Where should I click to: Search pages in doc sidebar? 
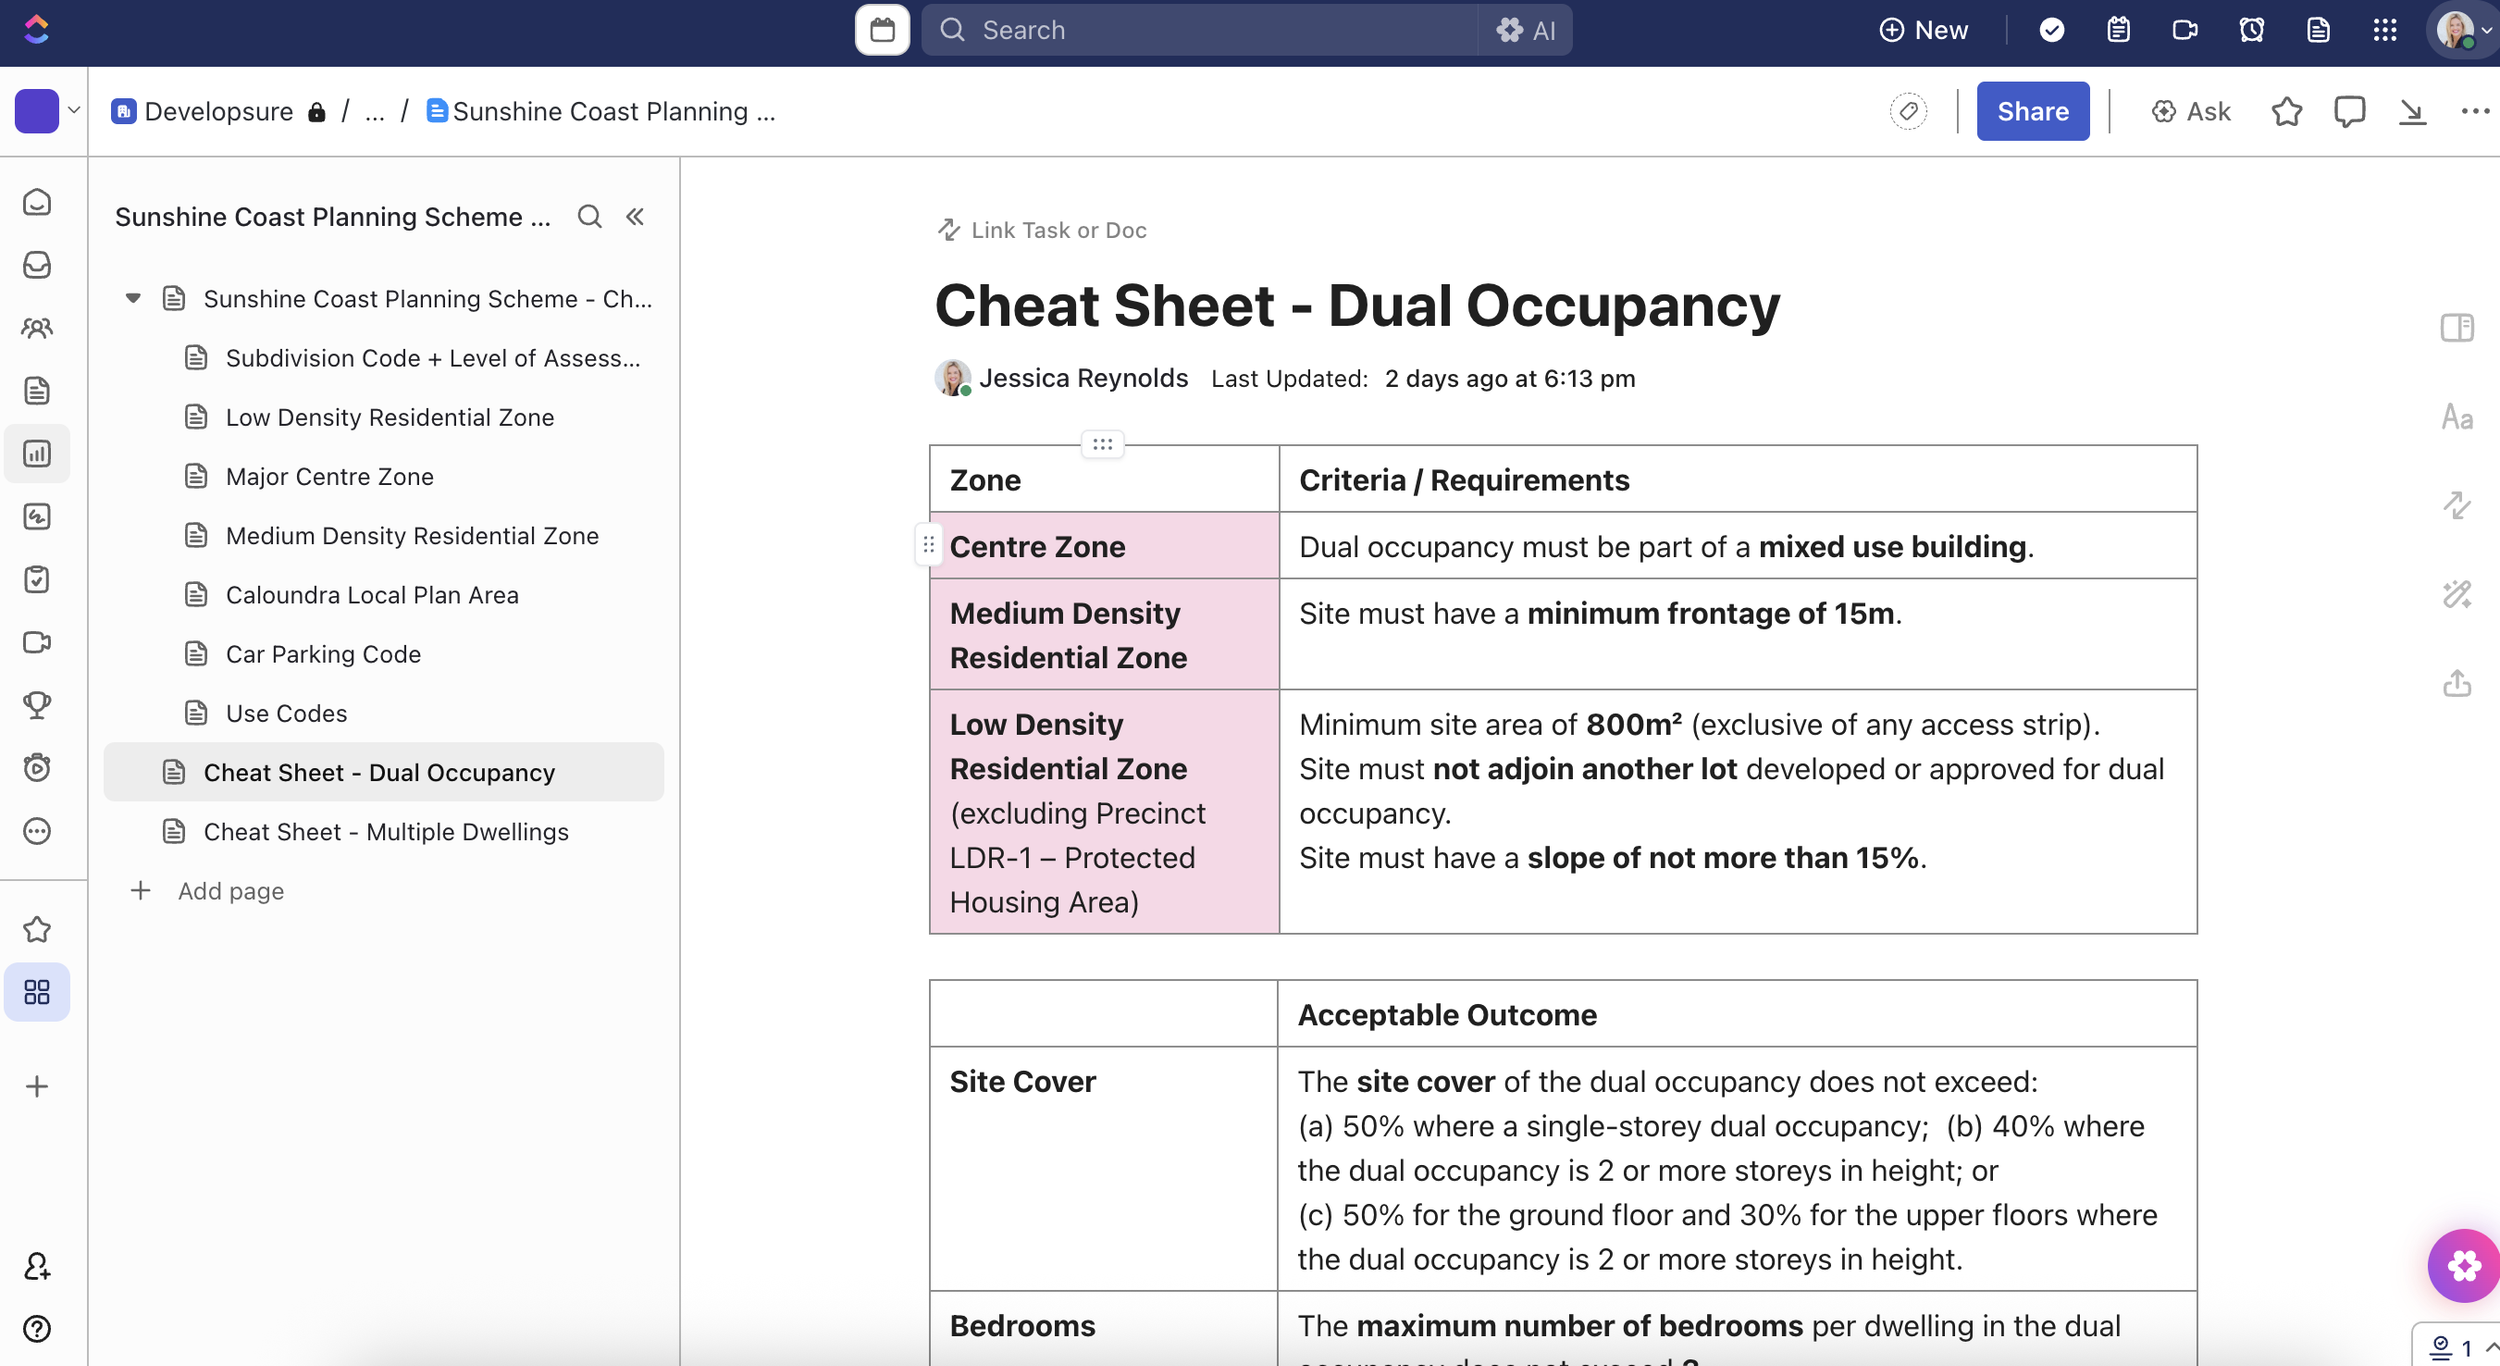(589, 217)
